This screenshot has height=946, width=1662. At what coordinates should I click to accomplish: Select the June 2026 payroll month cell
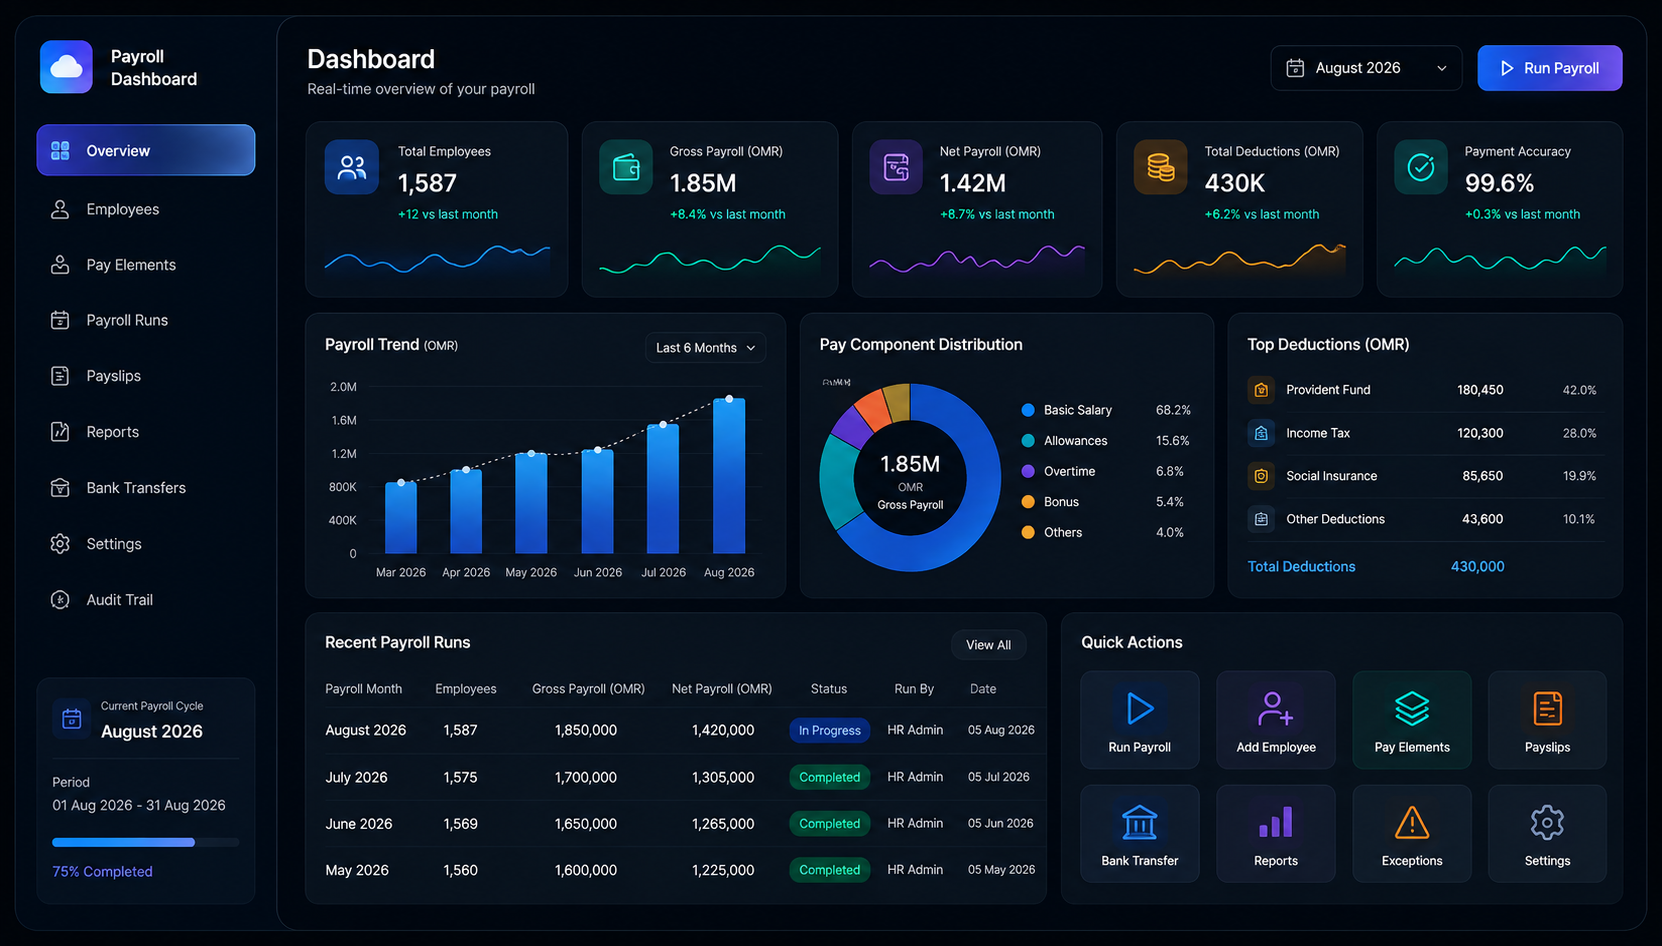click(x=358, y=824)
